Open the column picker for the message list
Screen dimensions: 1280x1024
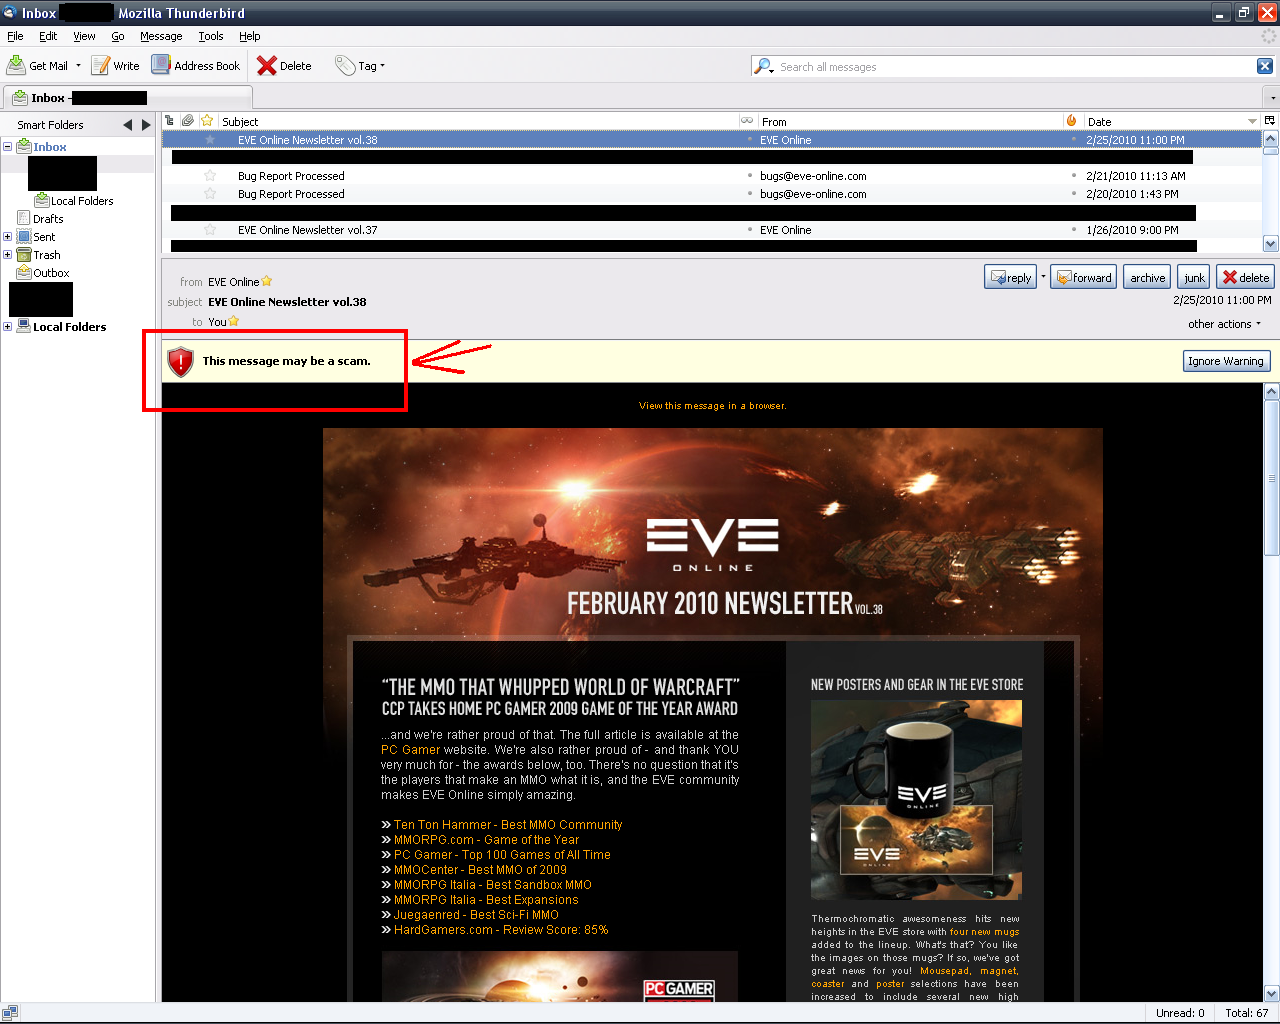click(x=1270, y=121)
